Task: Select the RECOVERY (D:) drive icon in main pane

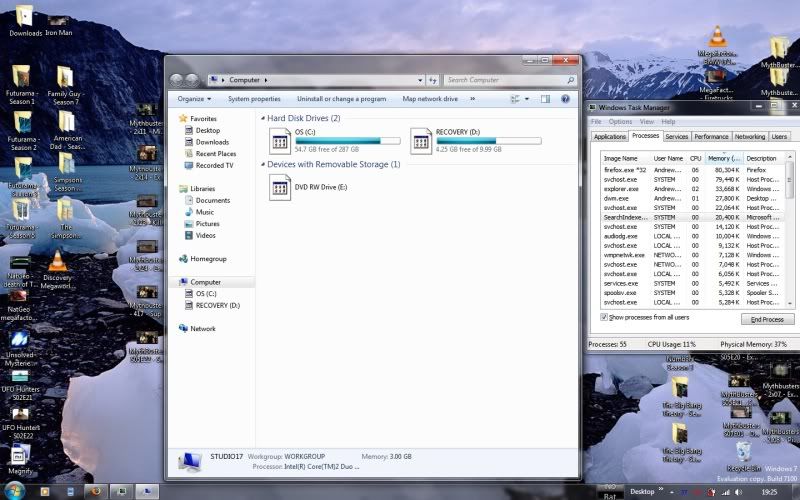Action: coord(421,141)
